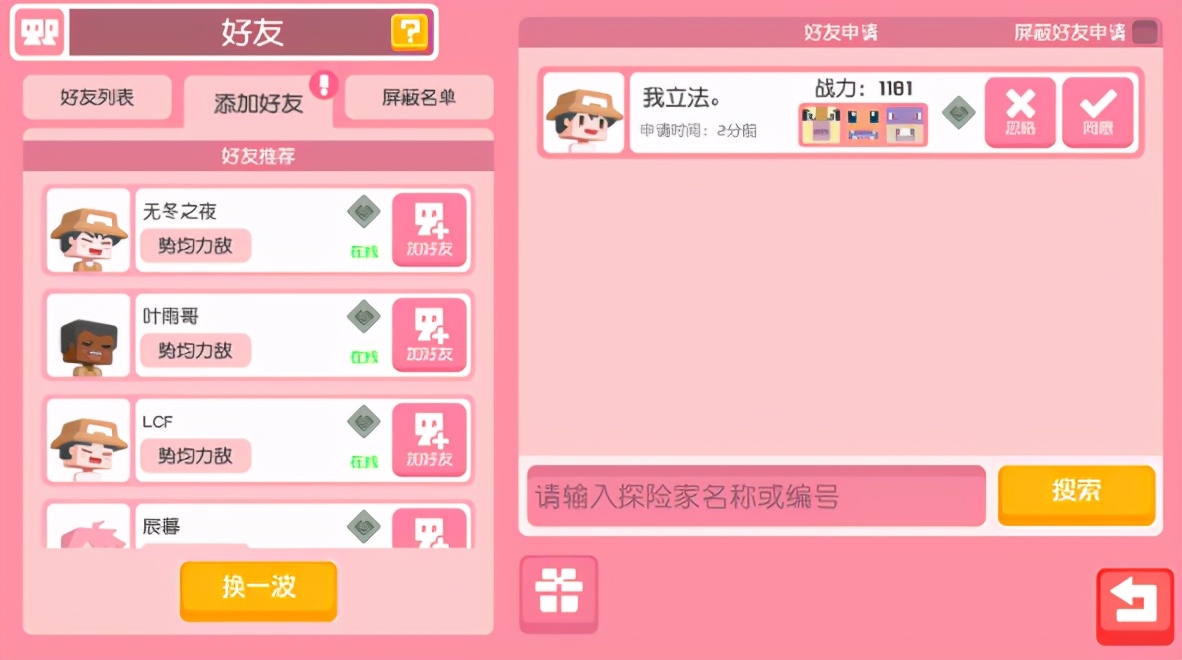Switch to the 好友列表 tab
Viewport: 1182px width, 660px height.
[x=97, y=97]
